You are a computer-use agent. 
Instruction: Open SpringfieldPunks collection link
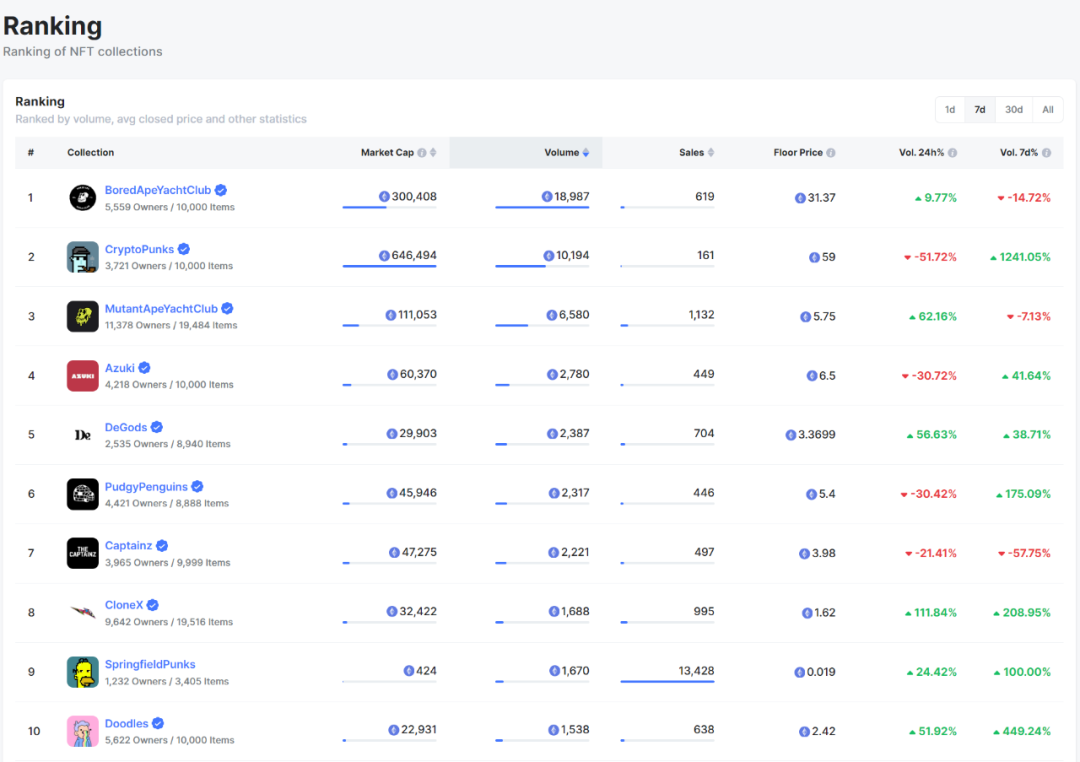tap(150, 664)
